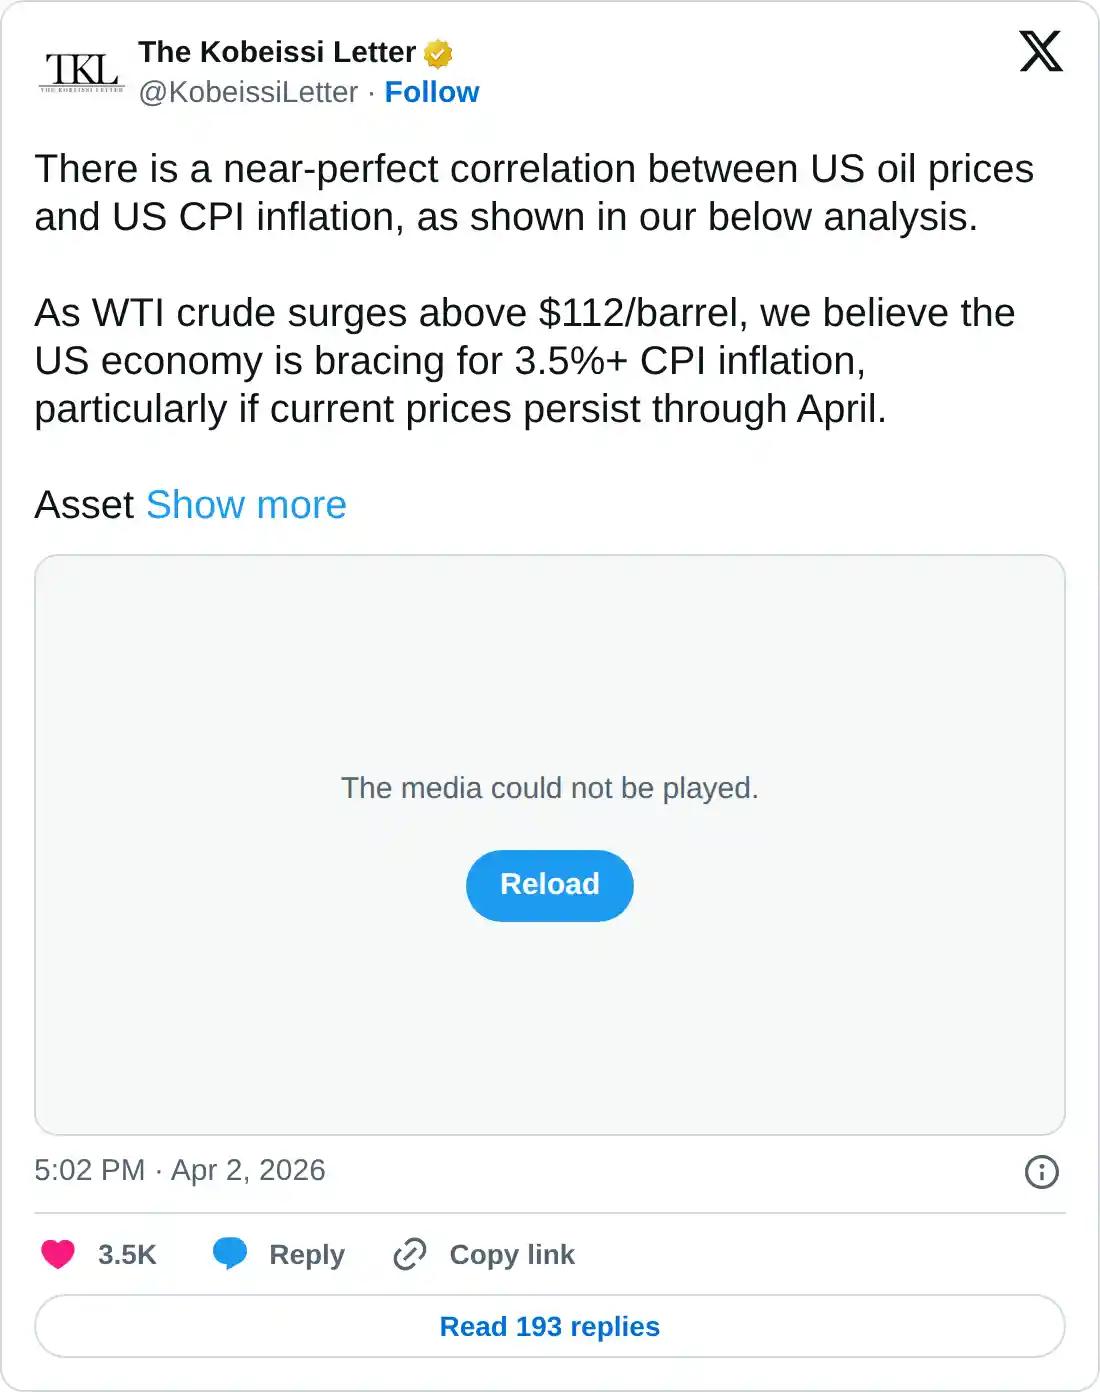
Task: Open The Kobeissi Letter display name
Action: click(x=277, y=52)
